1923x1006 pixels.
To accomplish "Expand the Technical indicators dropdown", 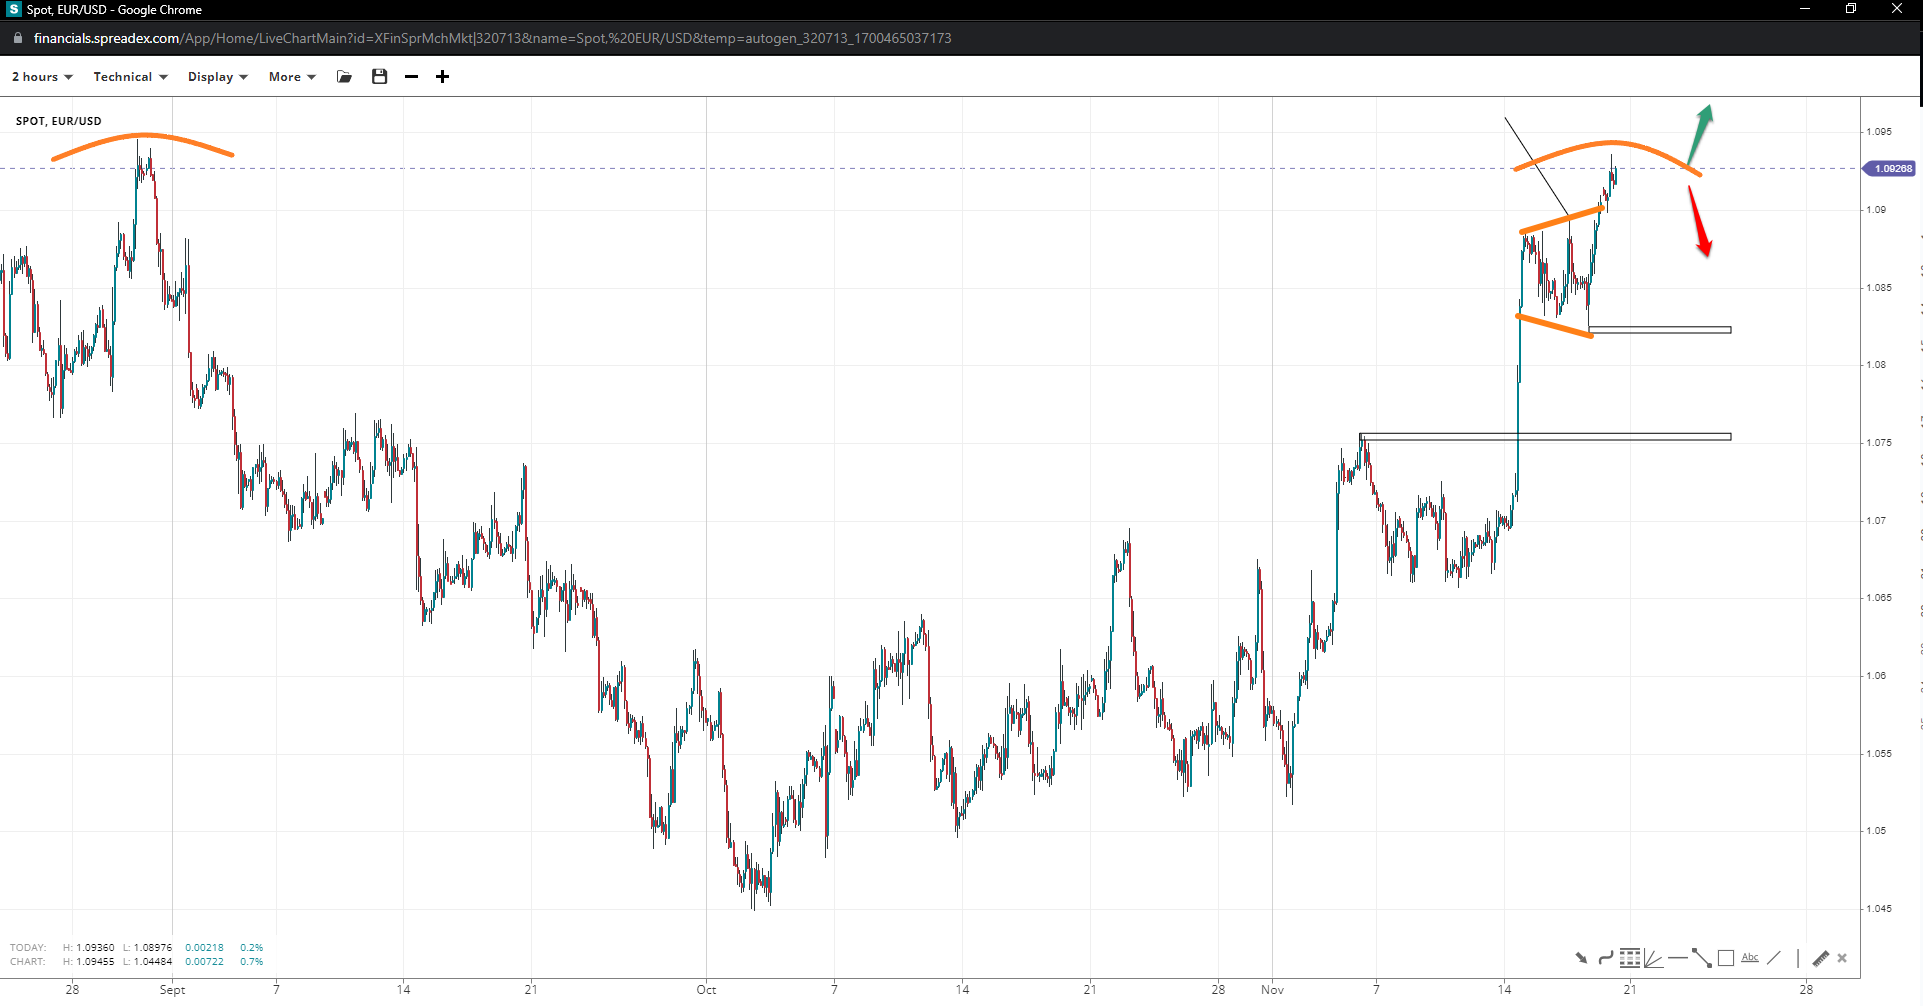I will pos(130,77).
